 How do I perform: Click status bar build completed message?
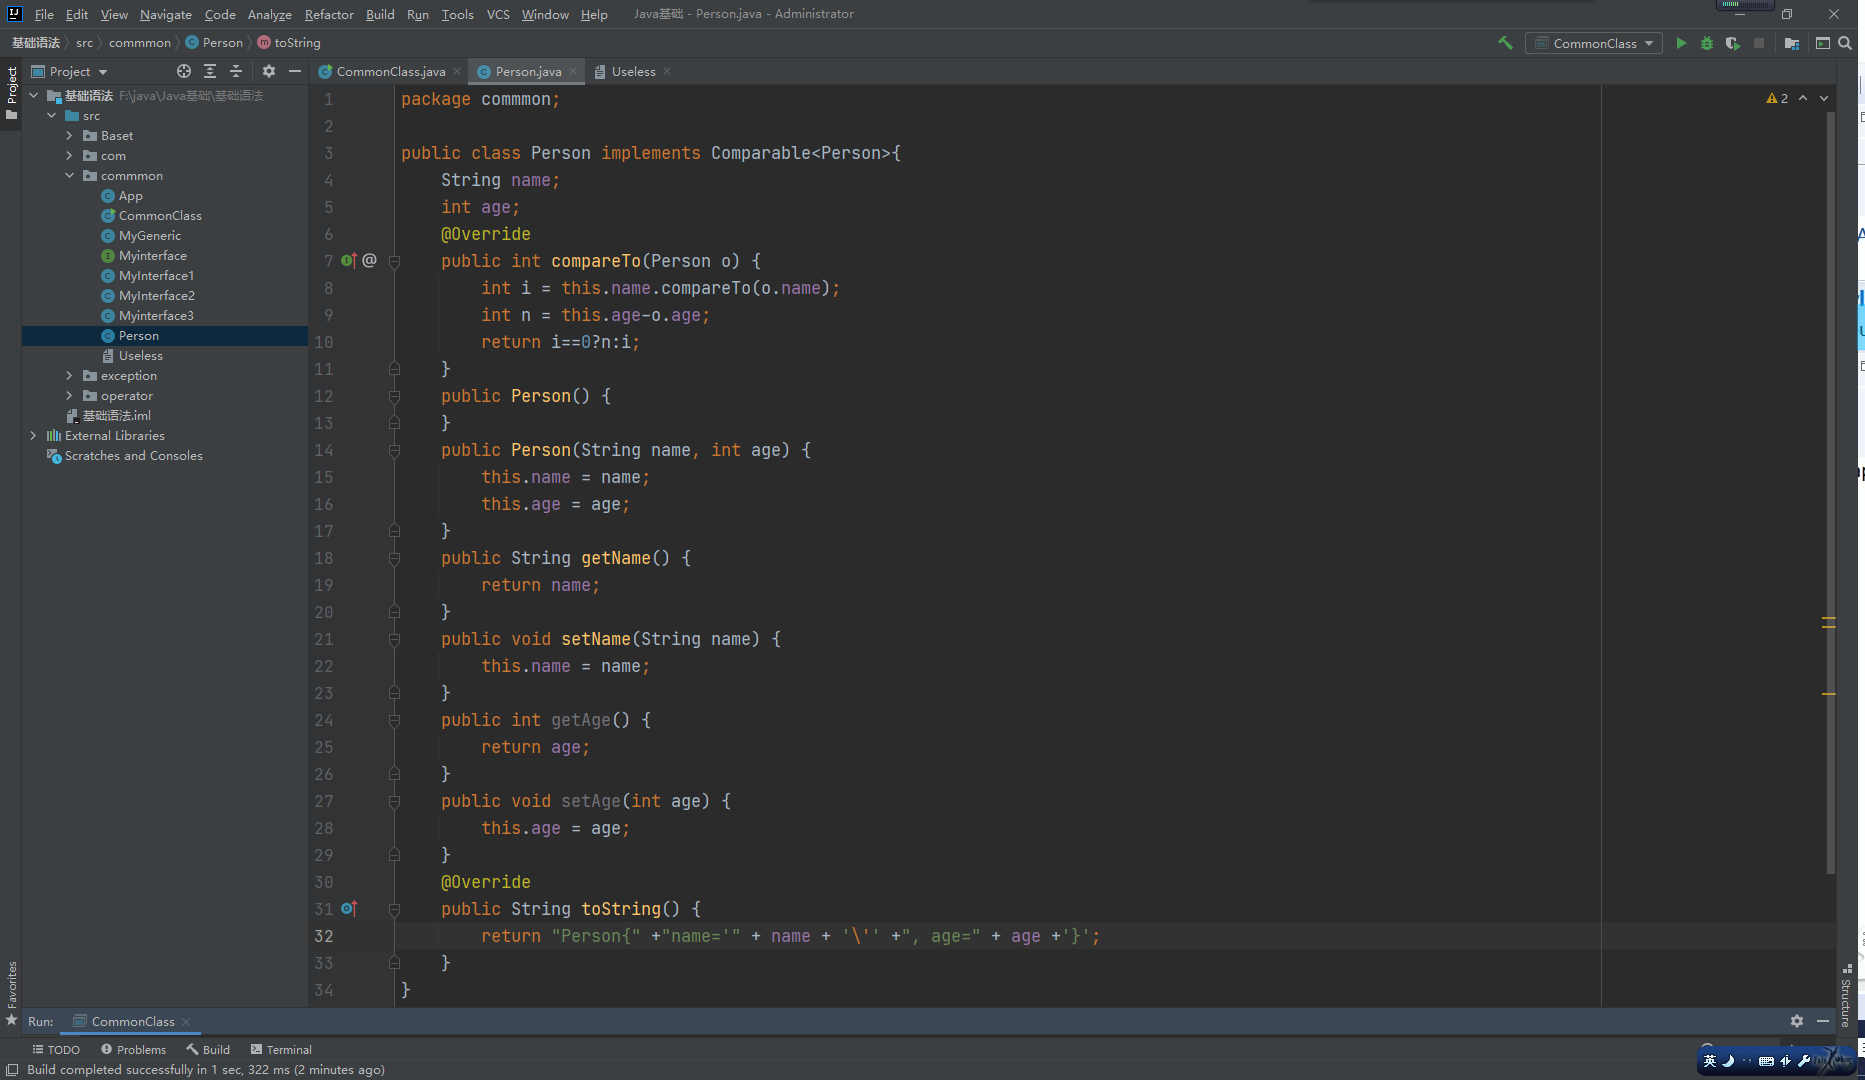(x=205, y=1069)
